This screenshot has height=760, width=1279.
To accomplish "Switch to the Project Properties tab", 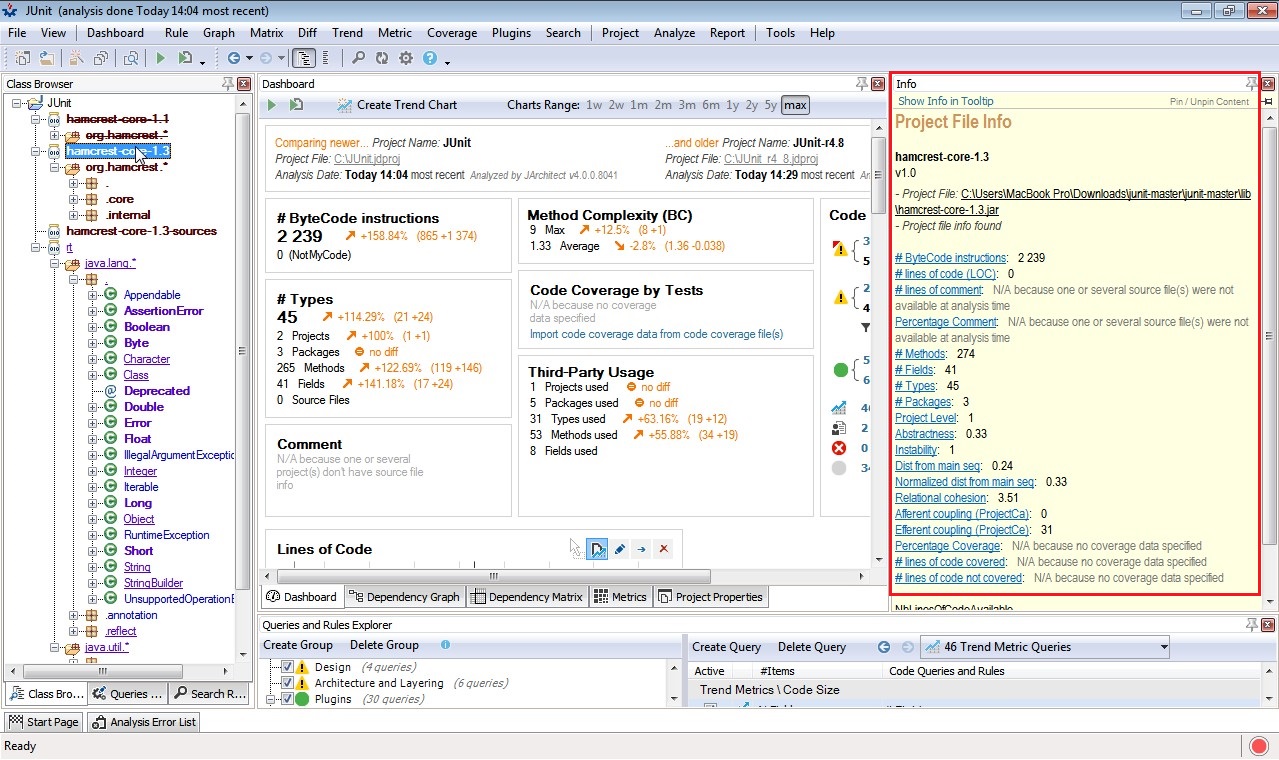I will tap(710, 597).
